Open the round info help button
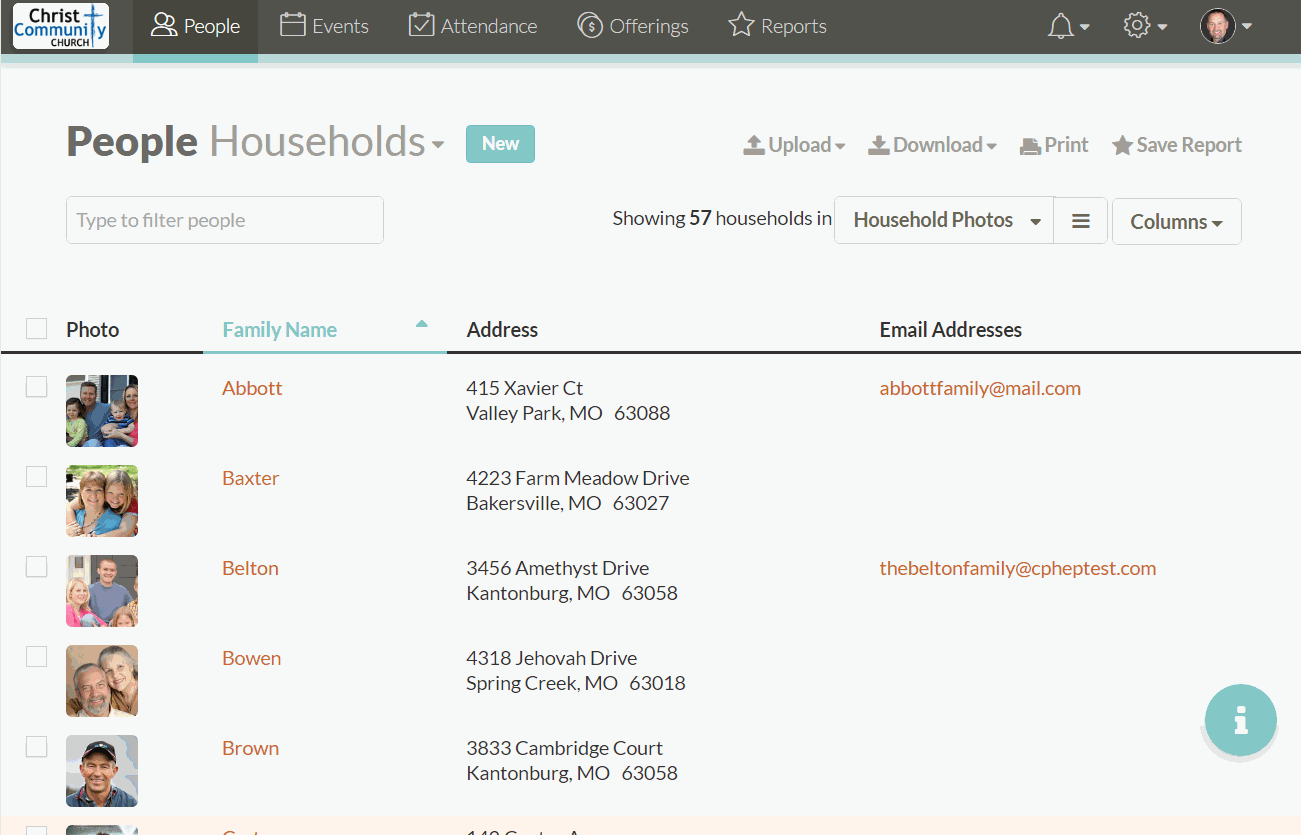 pyautogui.click(x=1240, y=720)
